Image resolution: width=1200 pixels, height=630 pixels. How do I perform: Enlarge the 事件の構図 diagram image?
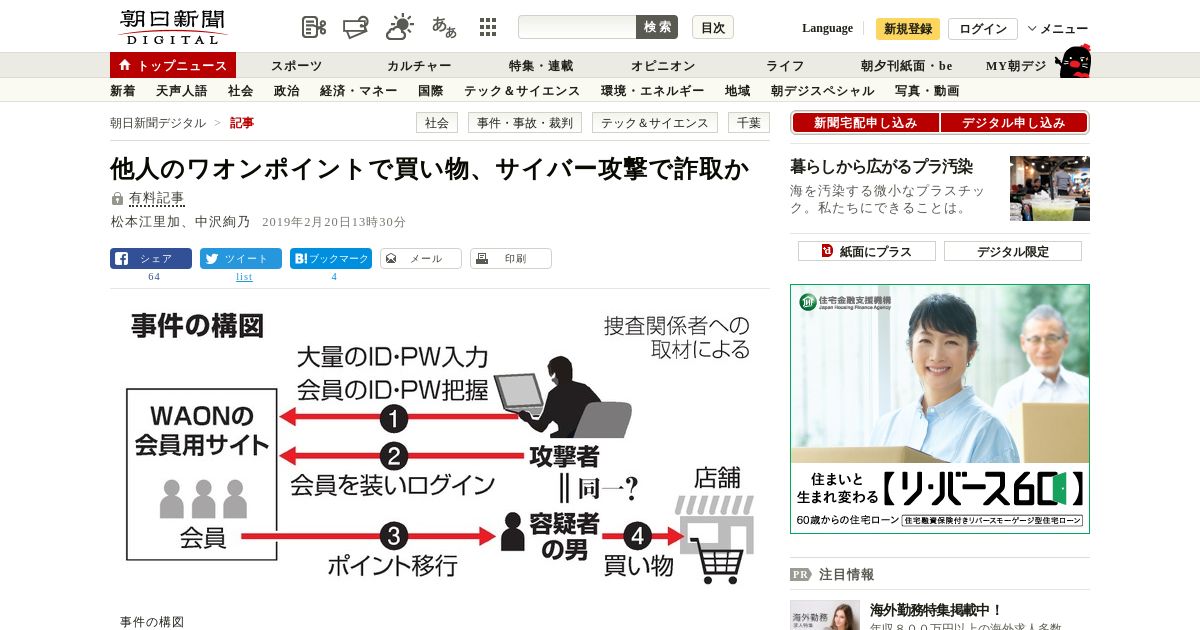(440, 448)
